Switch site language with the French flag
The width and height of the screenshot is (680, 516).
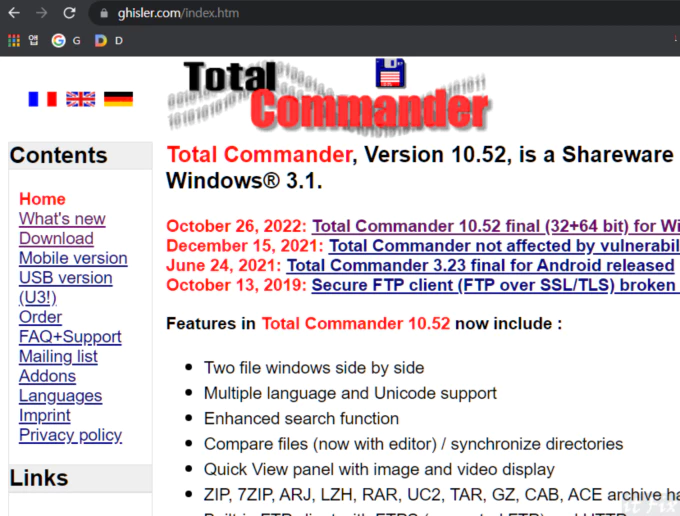[x=42, y=99]
